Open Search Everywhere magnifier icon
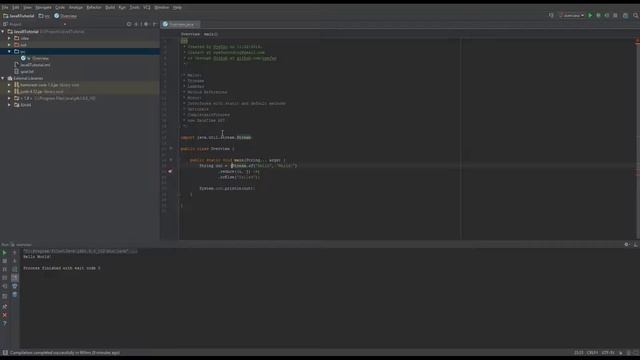This screenshot has width=640, height=360. point(636,16)
